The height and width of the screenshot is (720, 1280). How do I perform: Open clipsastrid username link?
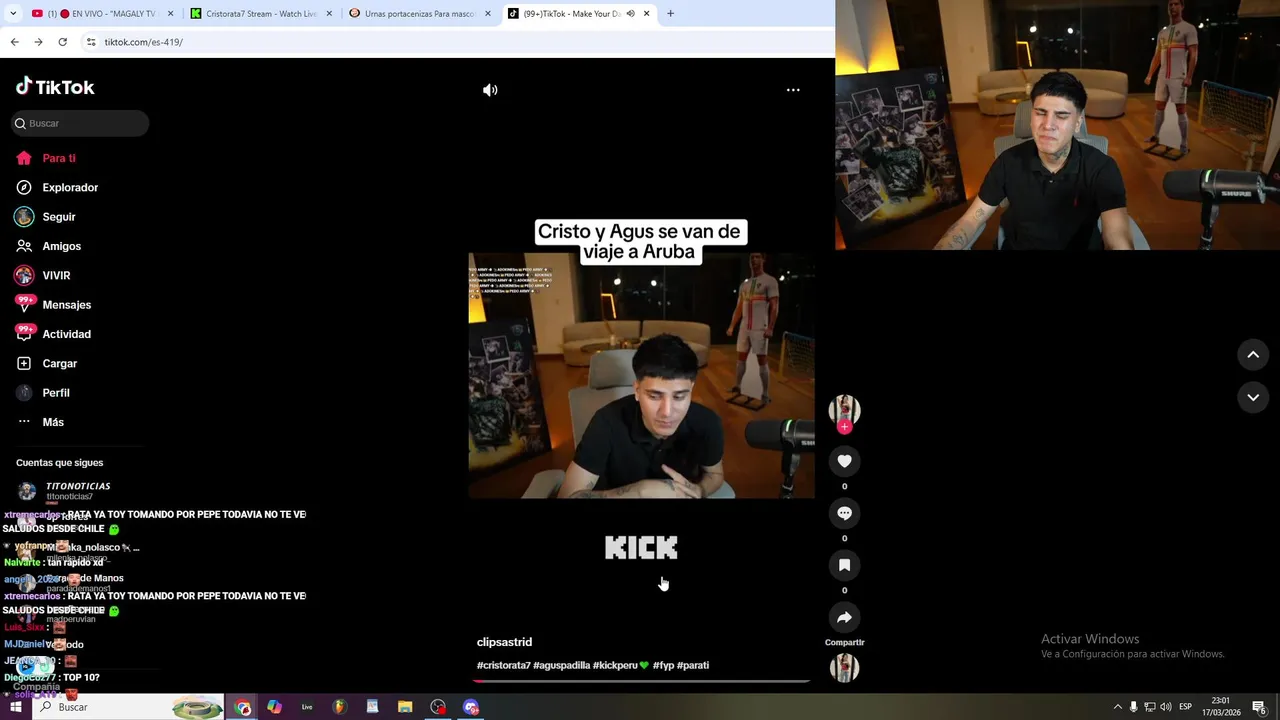[x=504, y=642]
